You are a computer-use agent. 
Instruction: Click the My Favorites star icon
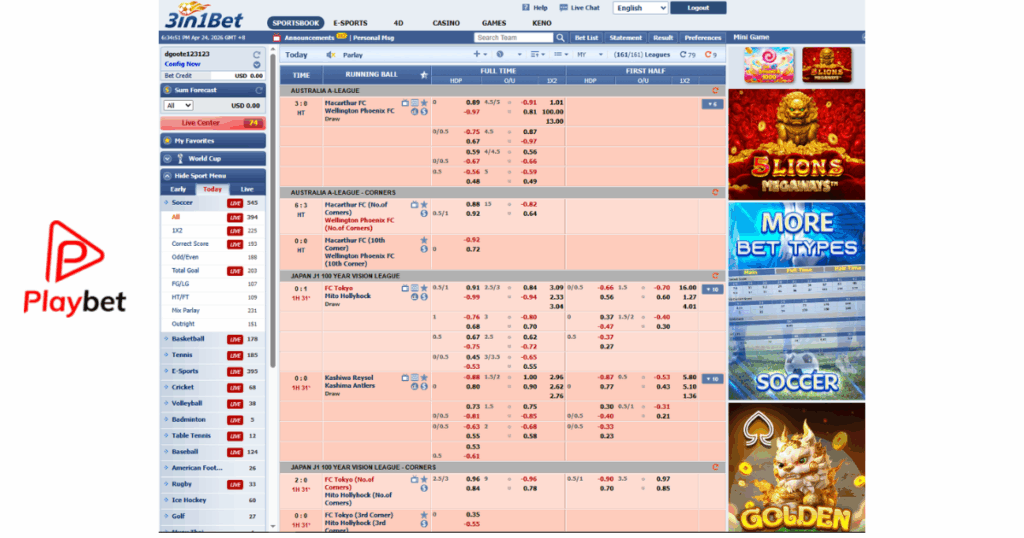click(168, 140)
